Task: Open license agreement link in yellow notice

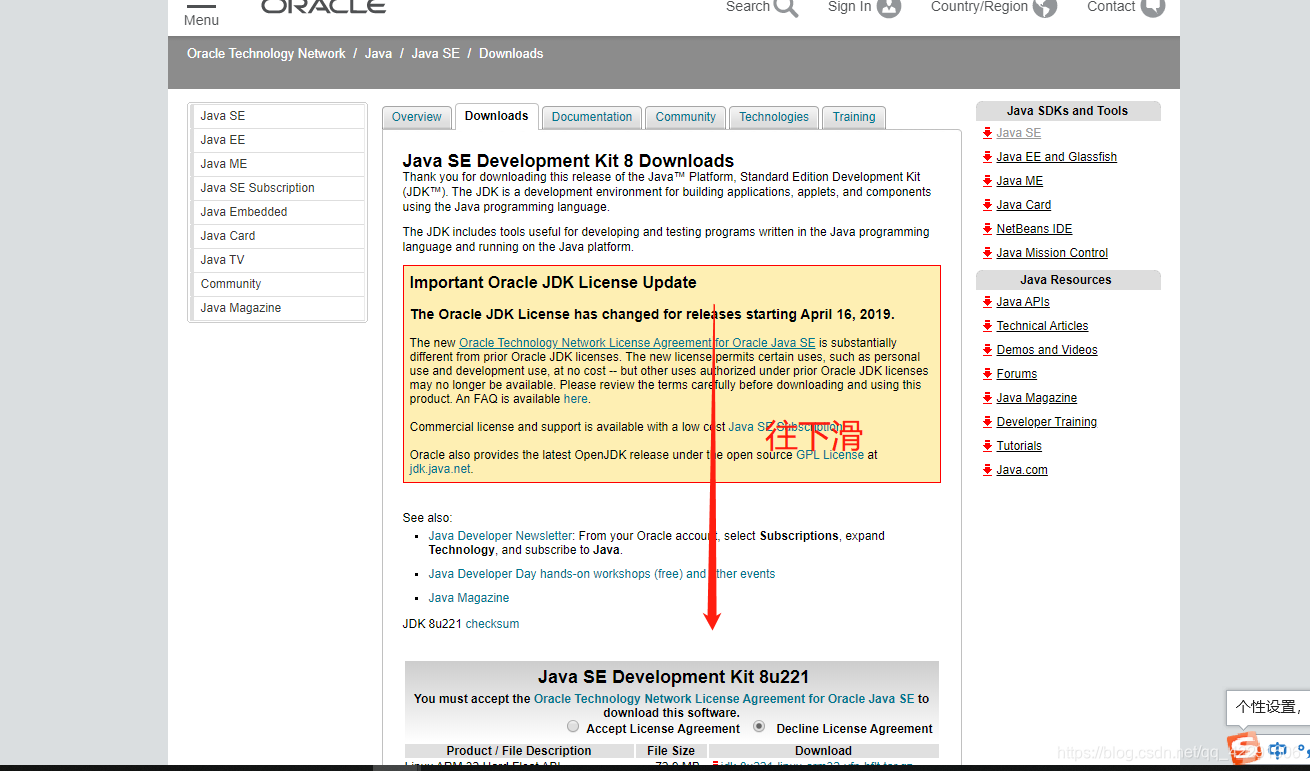Action: pyautogui.click(x=637, y=343)
